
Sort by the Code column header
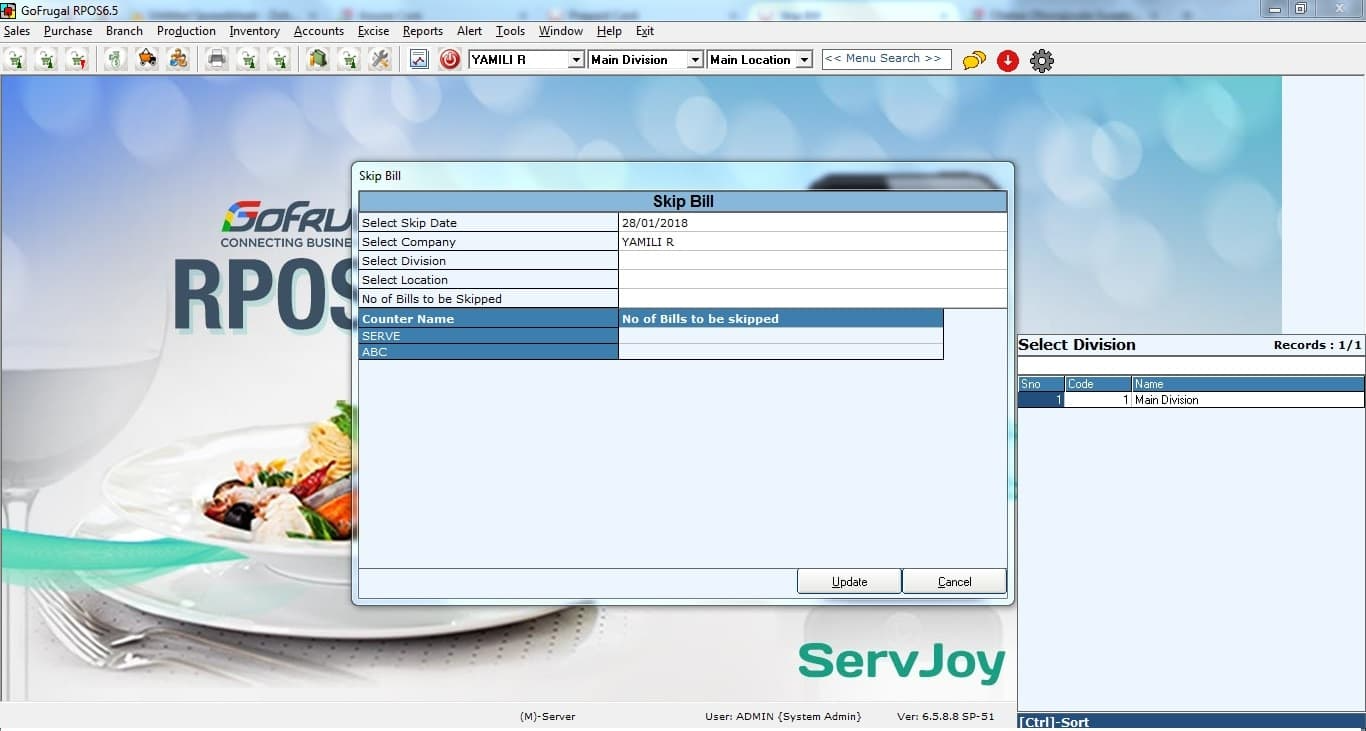coord(1098,384)
